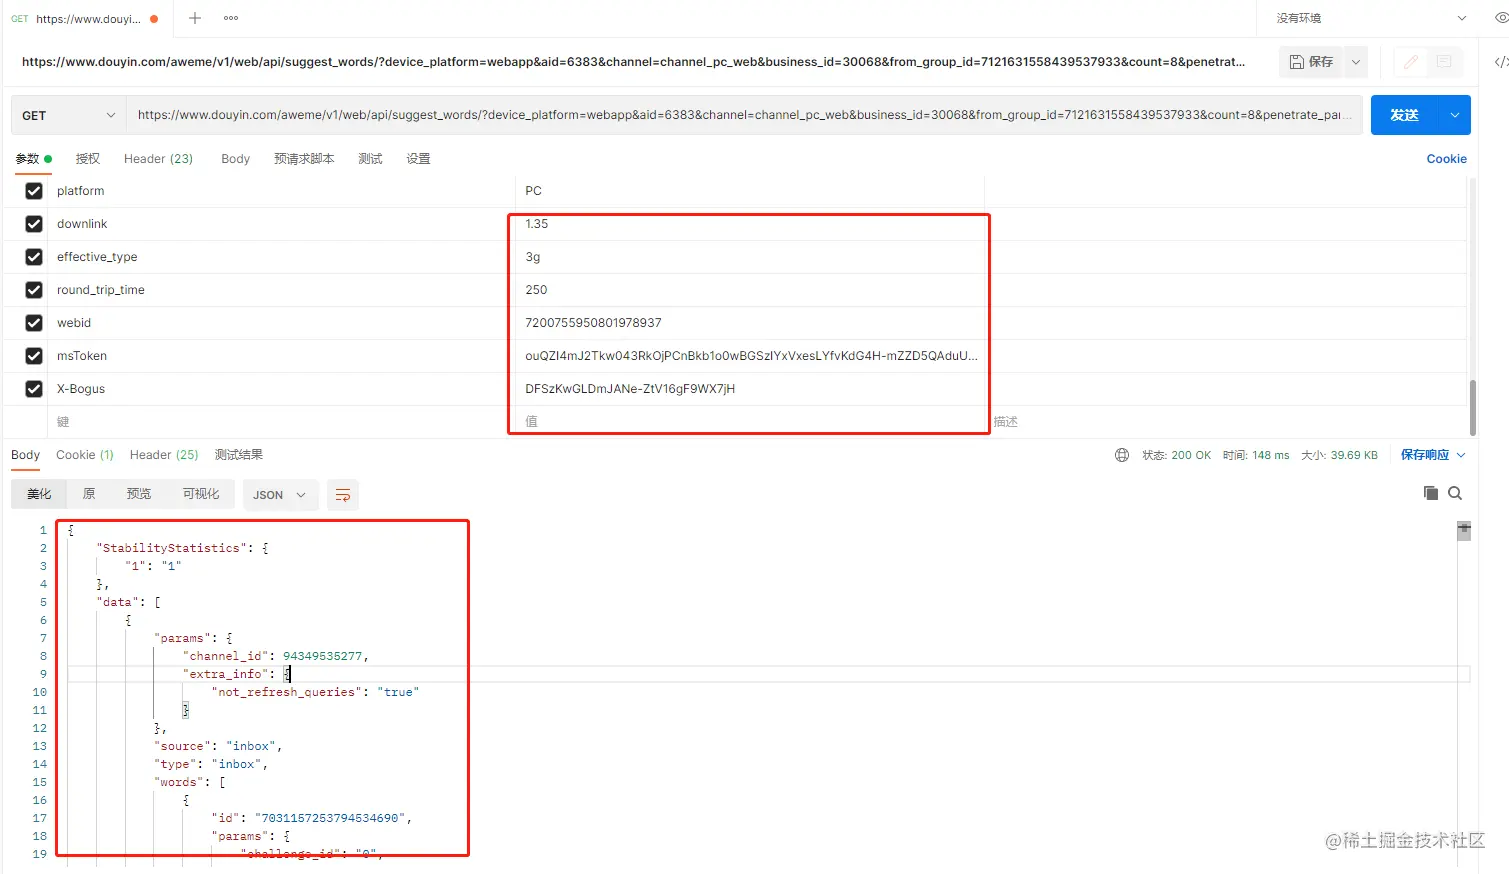Select the response Body tab
This screenshot has width=1509, height=874.
(x=26, y=455)
